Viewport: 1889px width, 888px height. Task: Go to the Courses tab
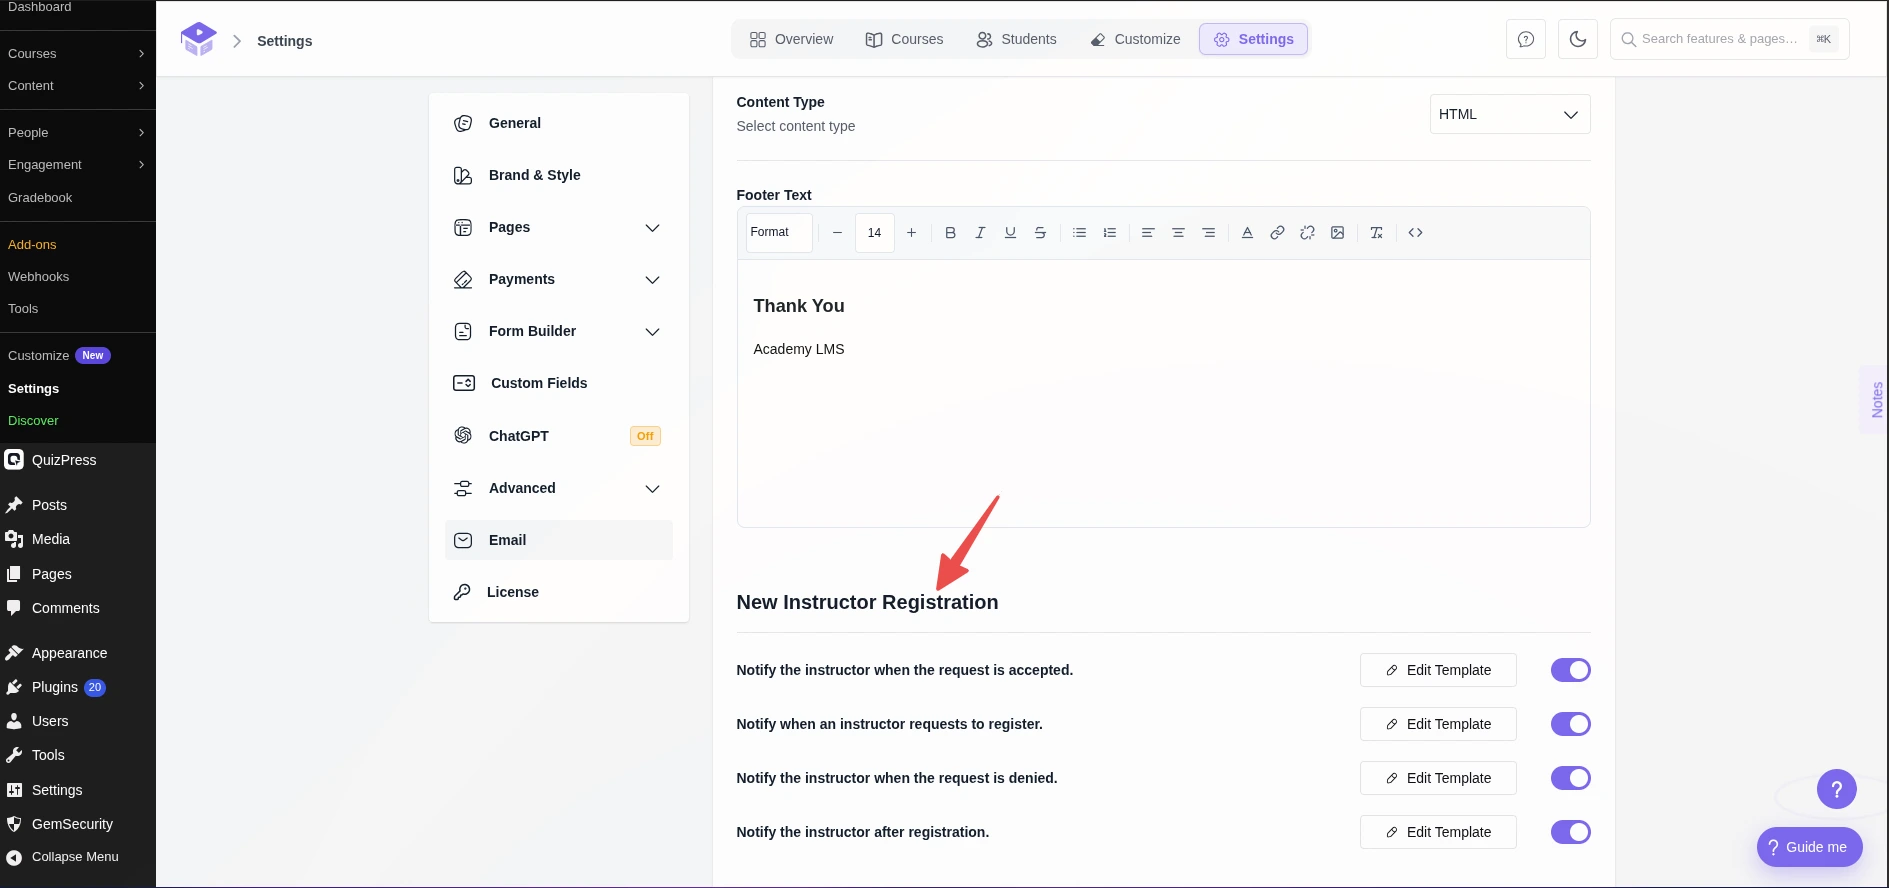click(x=904, y=39)
